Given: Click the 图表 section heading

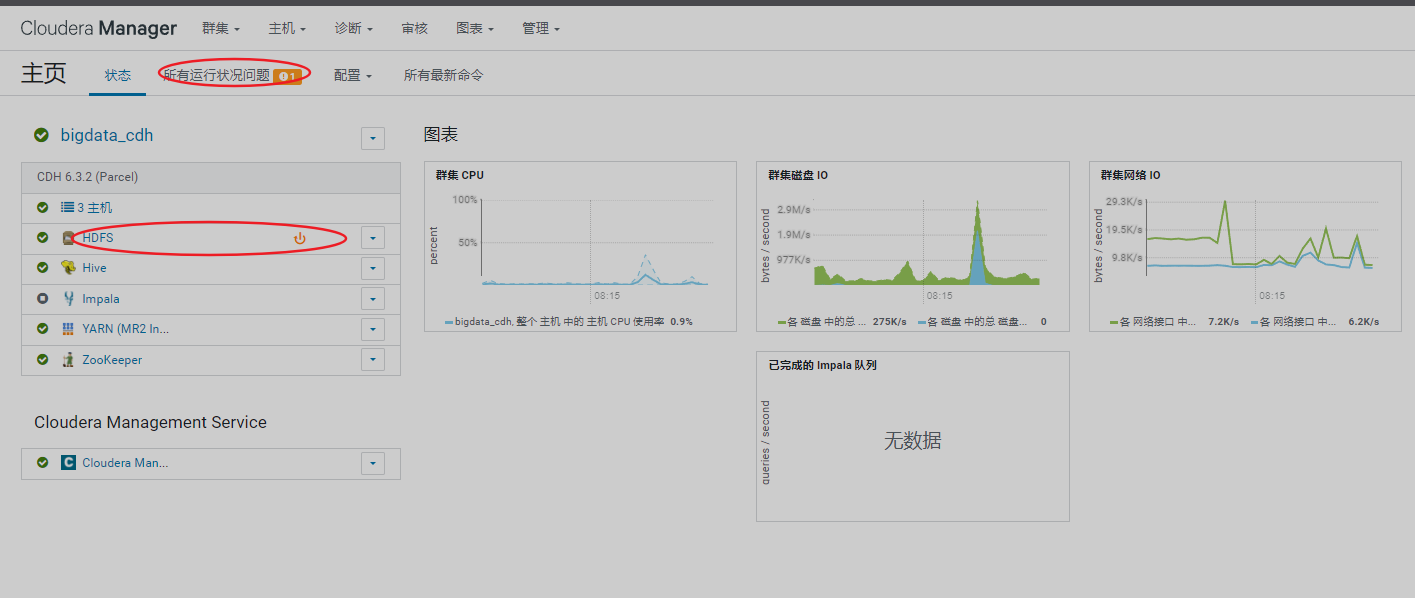Looking at the screenshot, I should click(x=441, y=134).
